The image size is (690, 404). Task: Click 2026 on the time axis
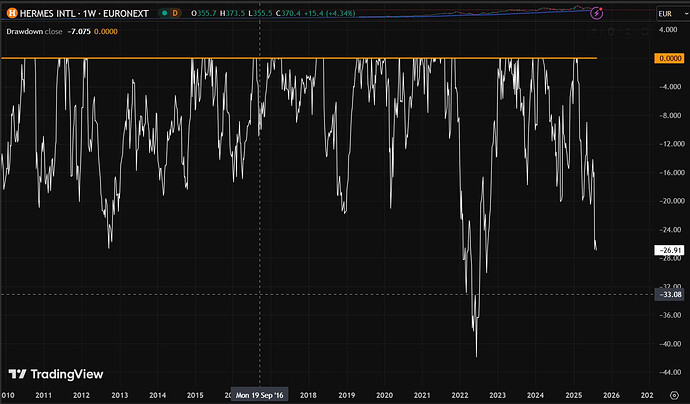611,395
